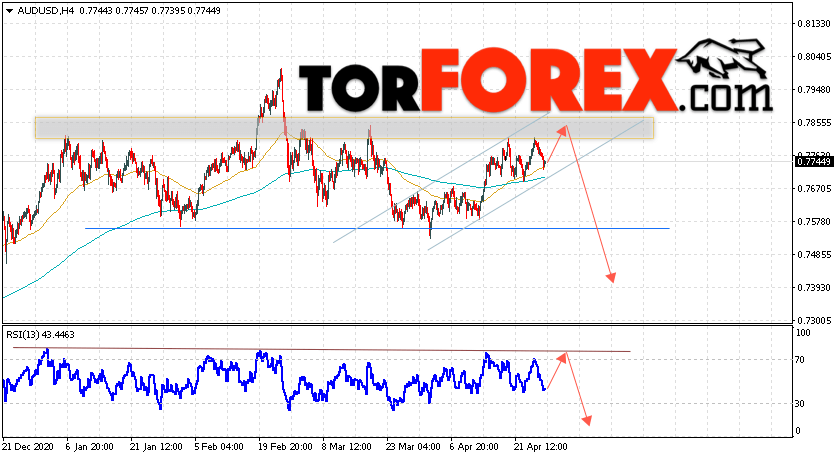Click the 6 Jan 20:00 date label
The width and height of the screenshot is (838, 458).
tap(89, 447)
